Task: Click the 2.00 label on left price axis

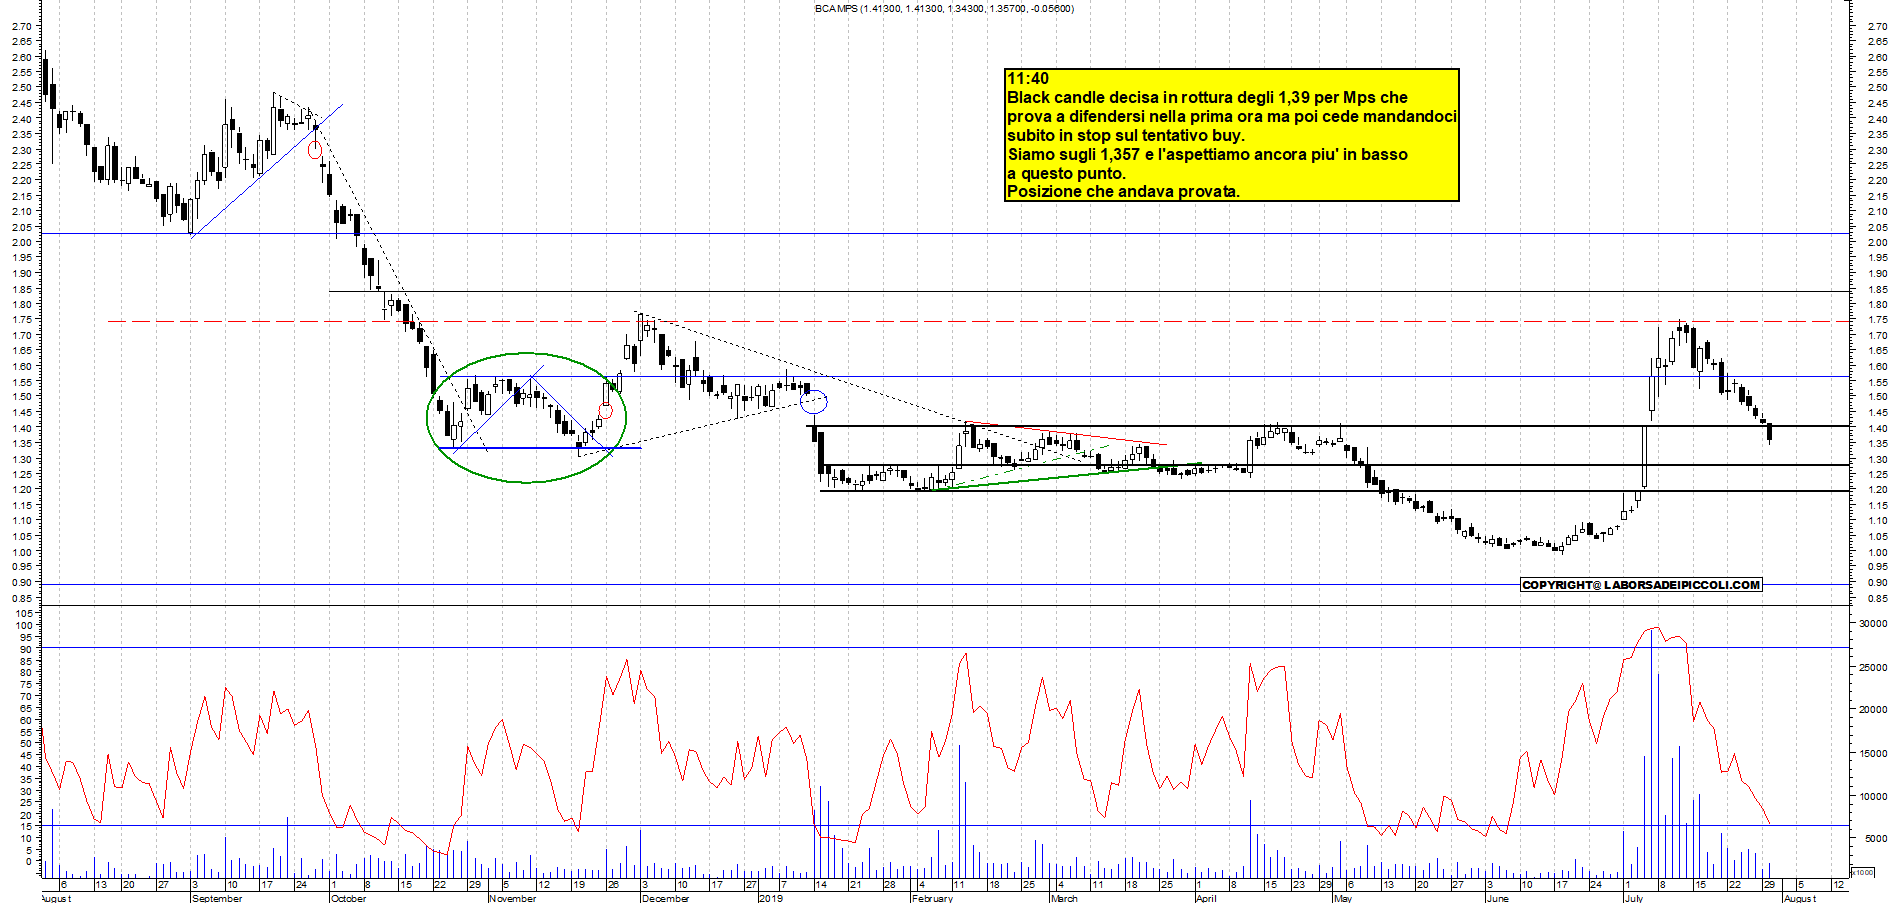Action: point(23,242)
